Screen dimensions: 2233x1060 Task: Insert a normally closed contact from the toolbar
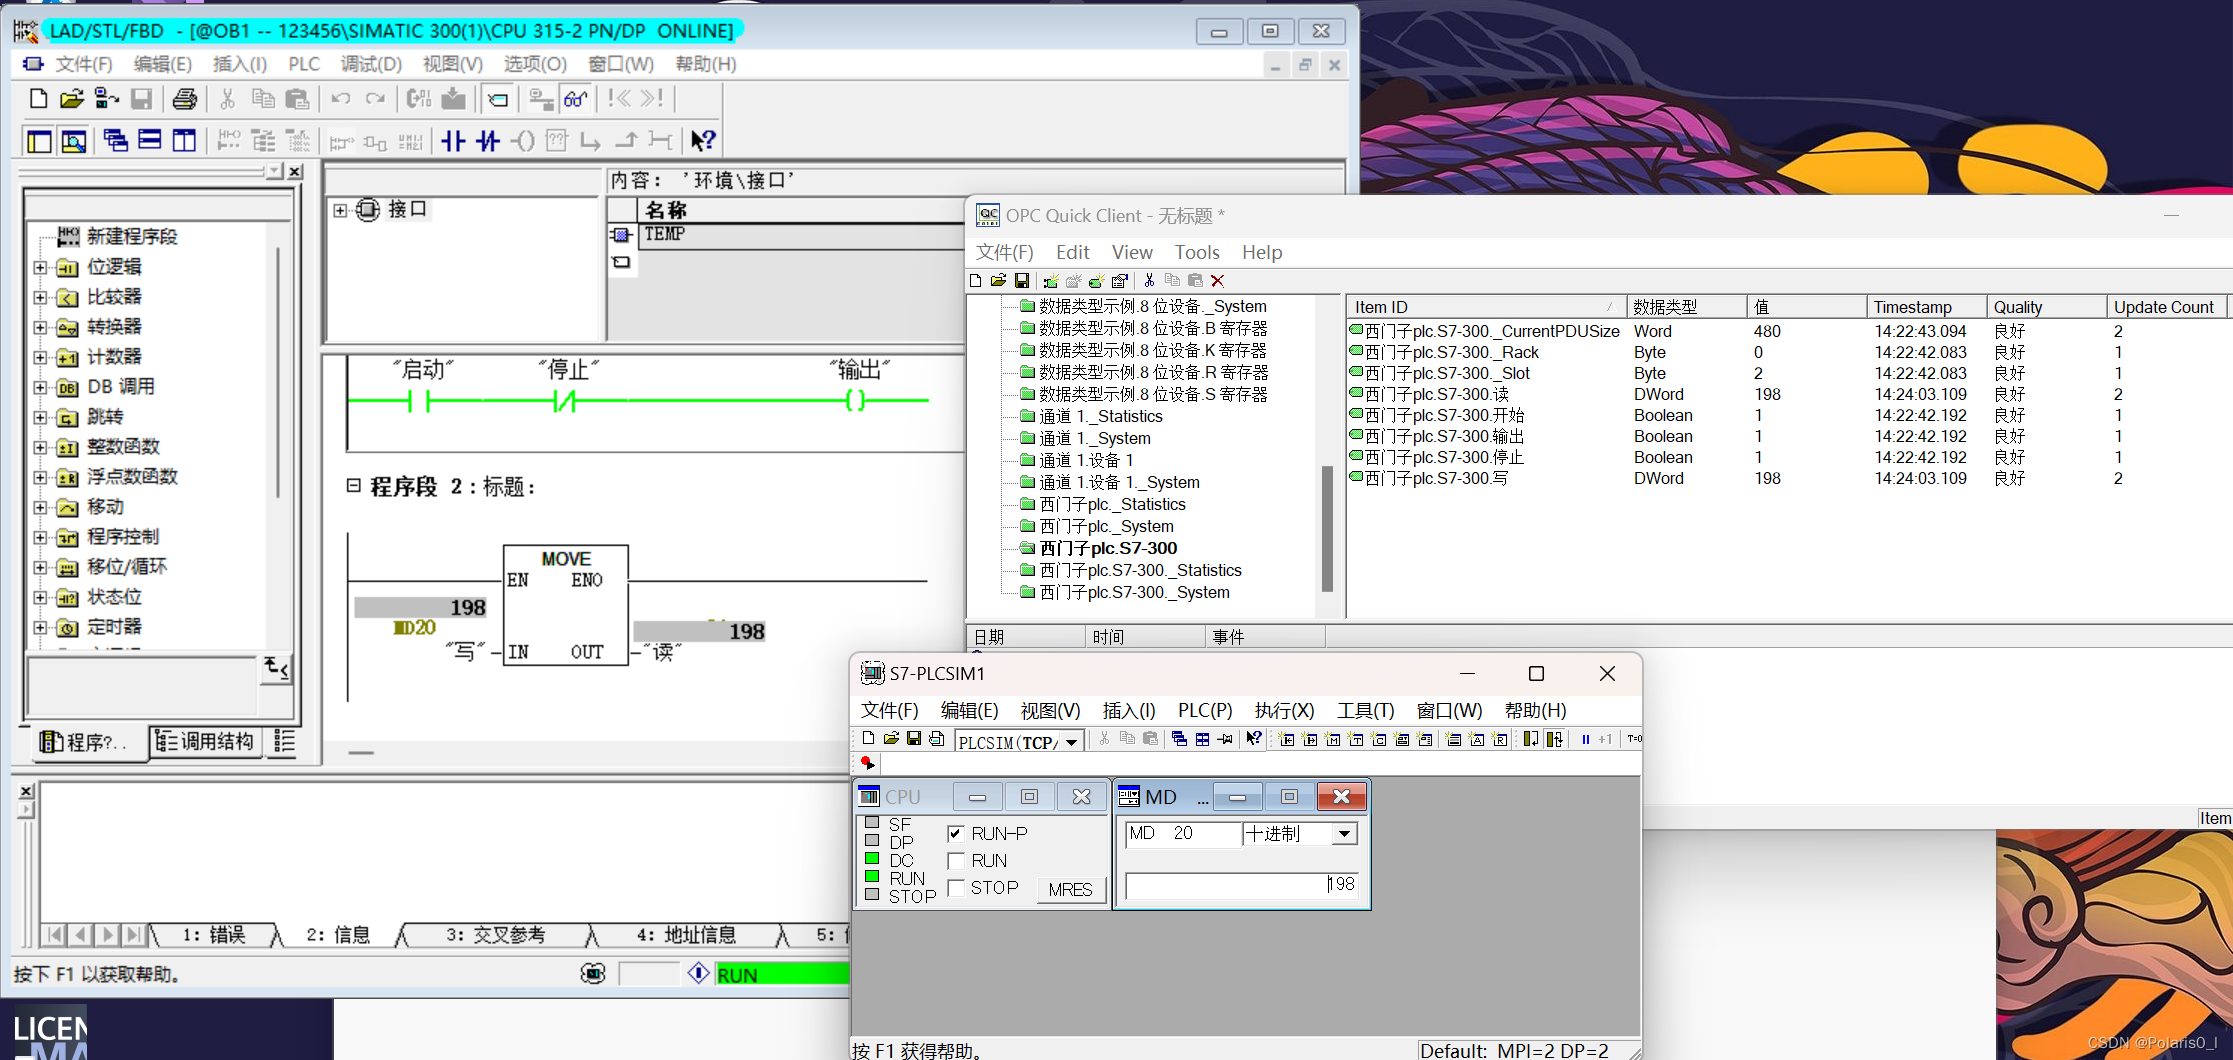click(488, 141)
